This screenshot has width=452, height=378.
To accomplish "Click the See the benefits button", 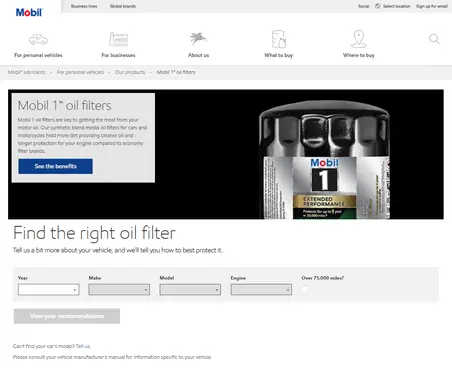I will point(55,166).
